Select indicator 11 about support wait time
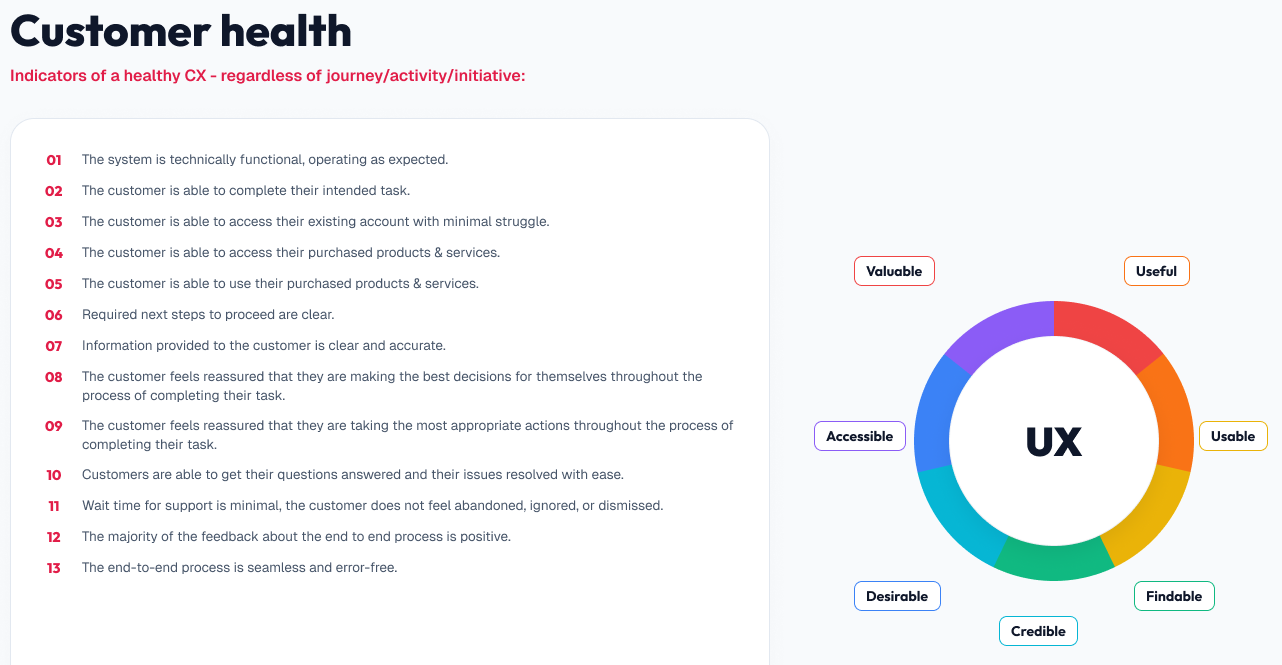Screen dimensions: 1282x665 pos(355,505)
